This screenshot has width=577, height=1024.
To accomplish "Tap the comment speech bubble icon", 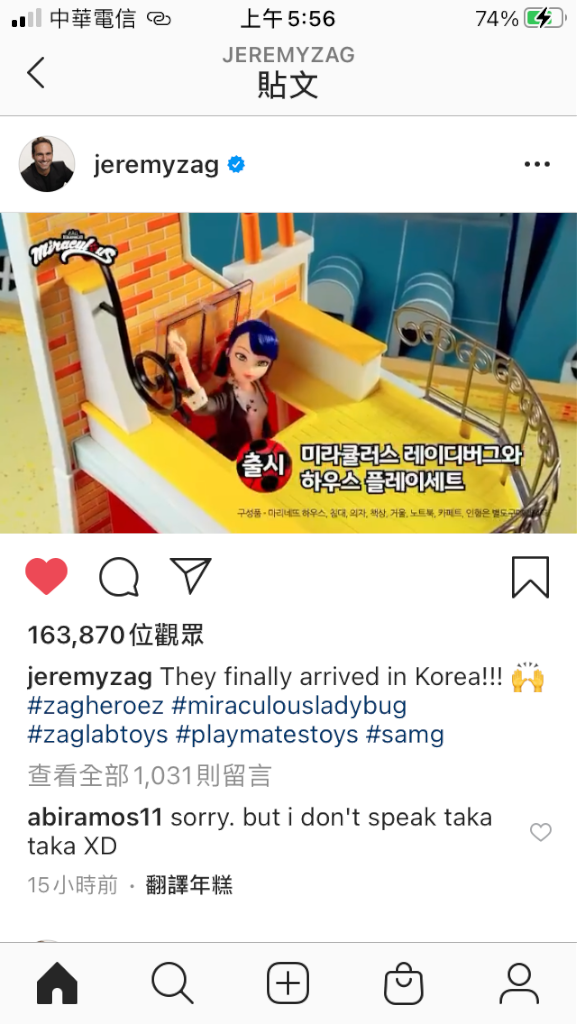I will [119, 577].
